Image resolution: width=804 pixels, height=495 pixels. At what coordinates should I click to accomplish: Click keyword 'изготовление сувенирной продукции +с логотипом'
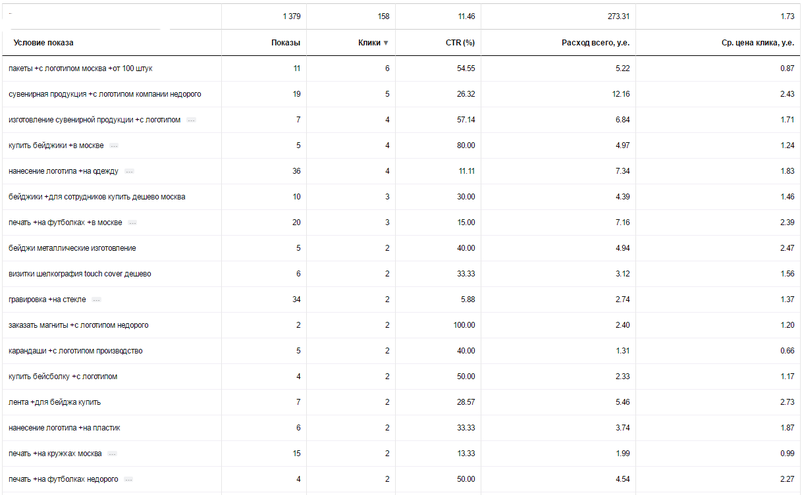[94, 120]
